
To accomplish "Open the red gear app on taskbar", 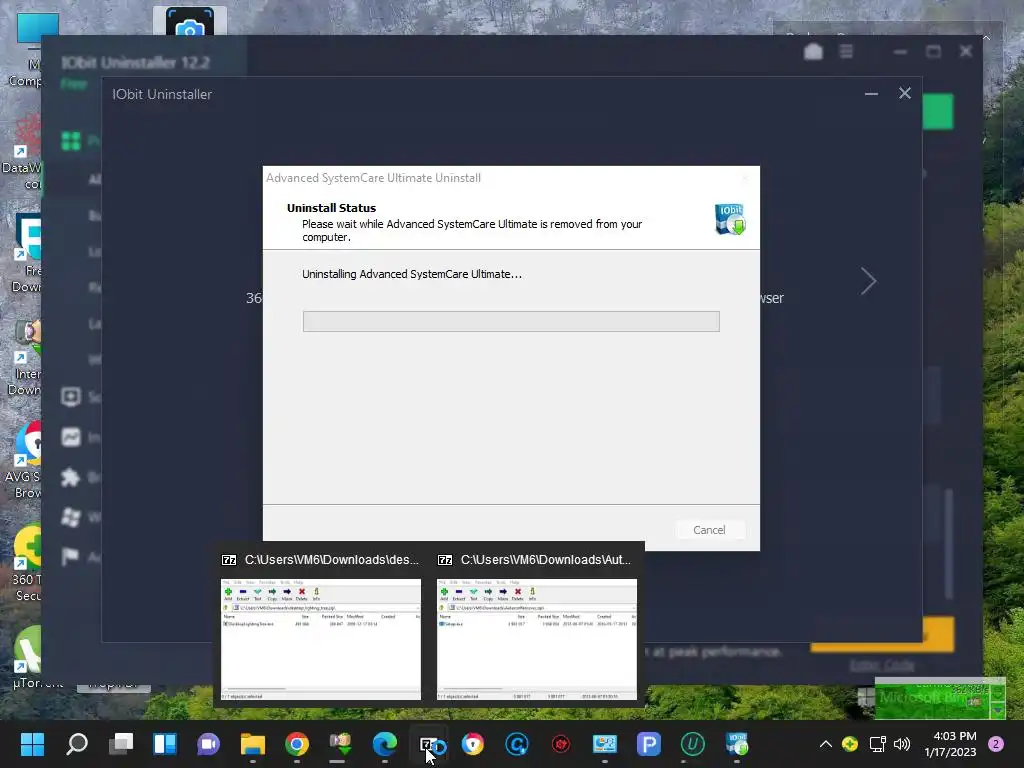I will (561, 744).
